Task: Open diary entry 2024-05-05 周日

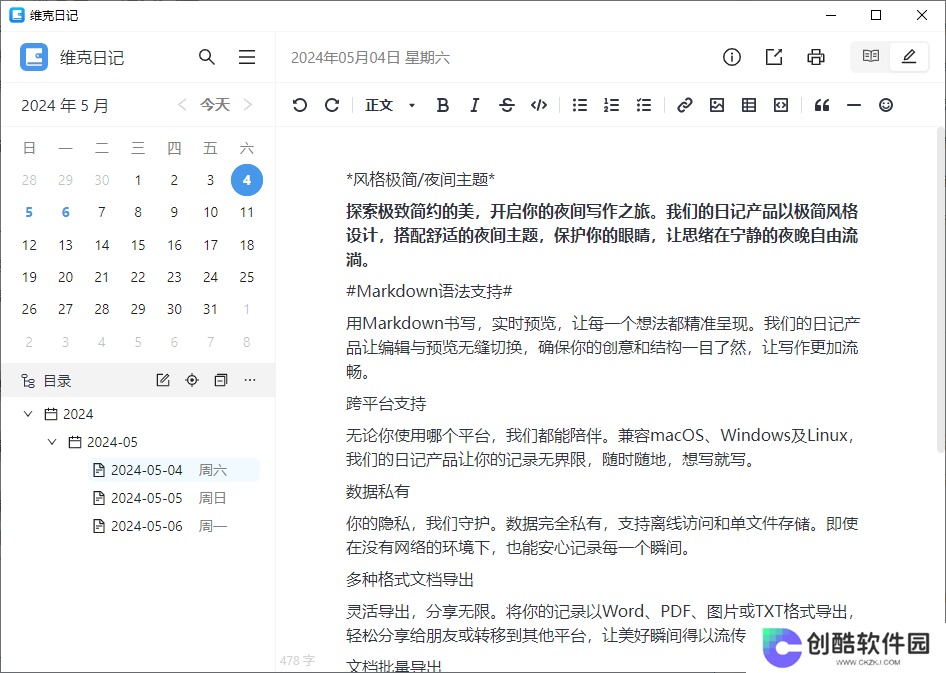Action: point(174,498)
